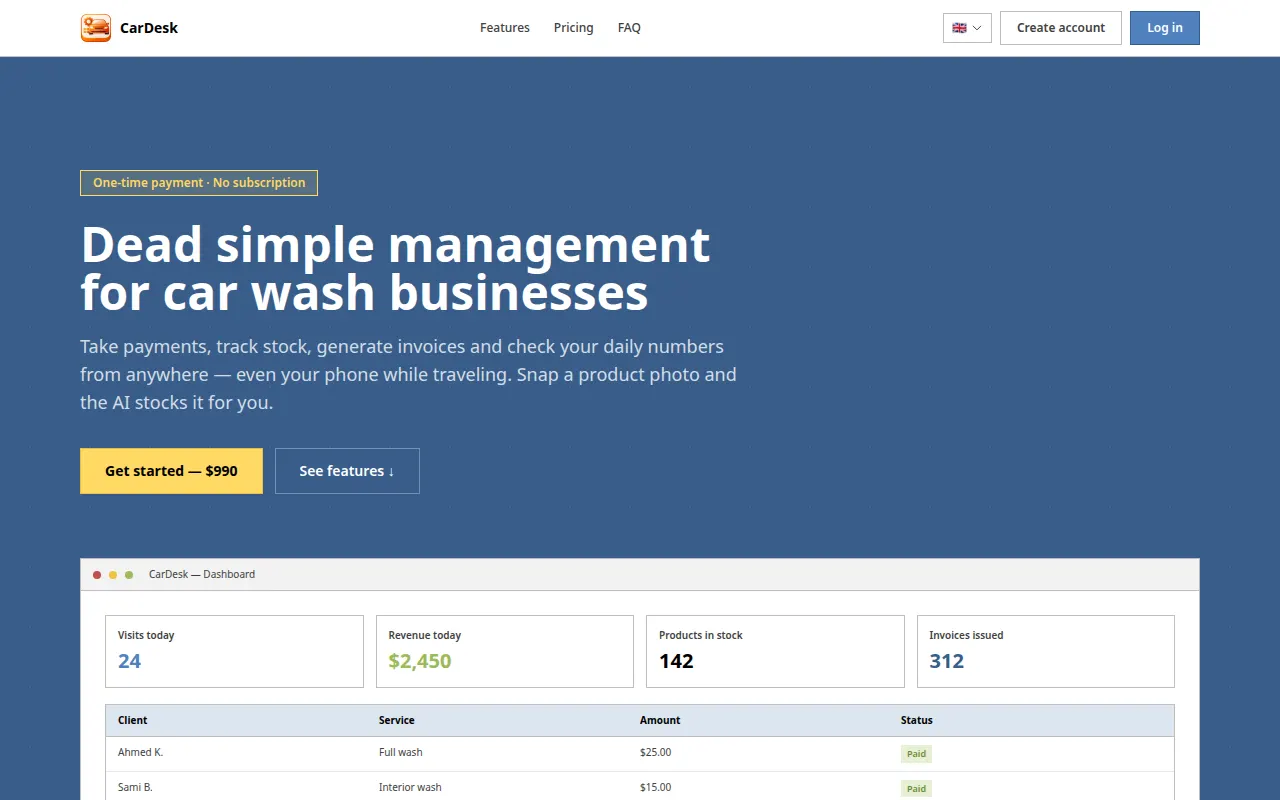Click the Products in stock 142 value
This screenshot has height=800, width=1280.
pos(676,661)
